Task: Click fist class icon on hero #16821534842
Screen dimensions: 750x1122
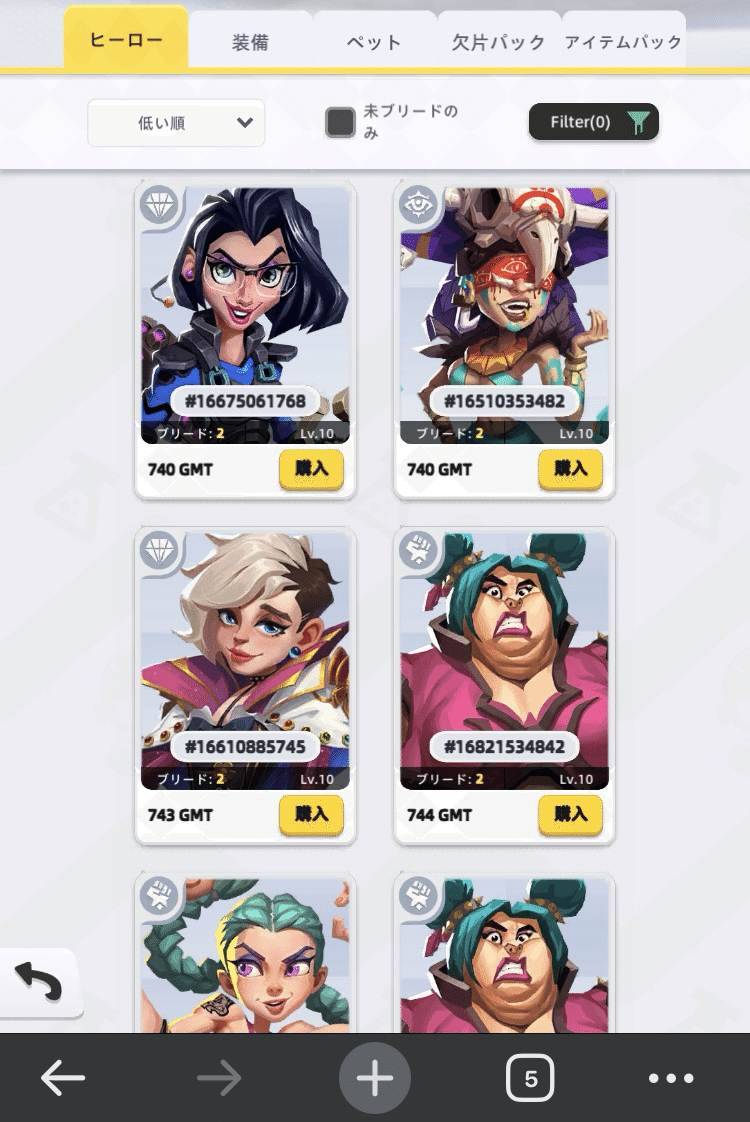Action: point(419,552)
